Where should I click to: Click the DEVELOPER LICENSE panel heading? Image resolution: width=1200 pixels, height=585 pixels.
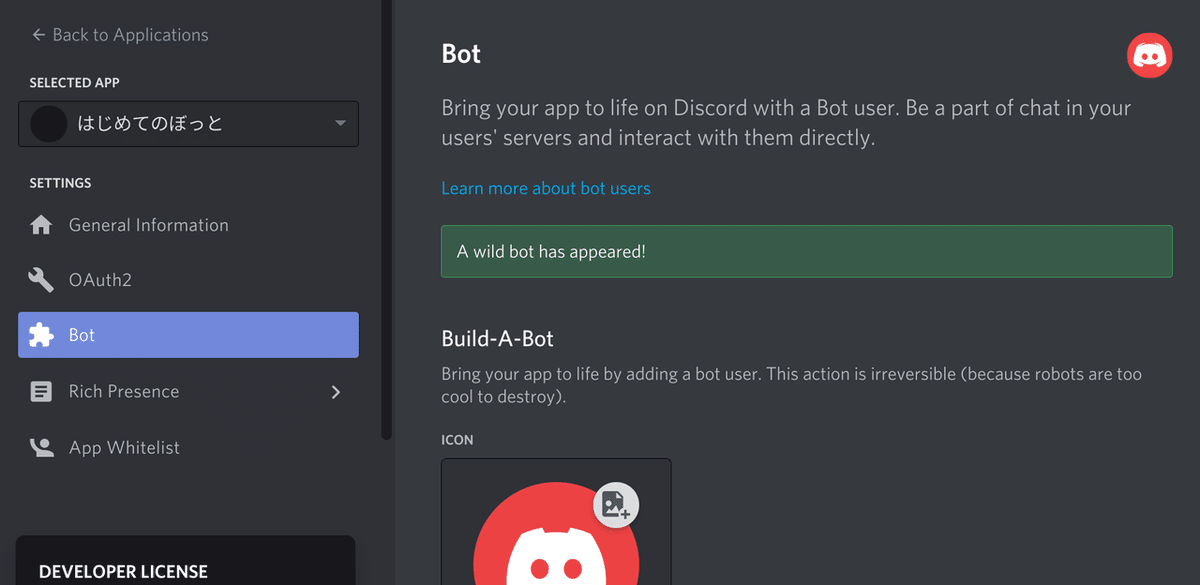coord(123,572)
